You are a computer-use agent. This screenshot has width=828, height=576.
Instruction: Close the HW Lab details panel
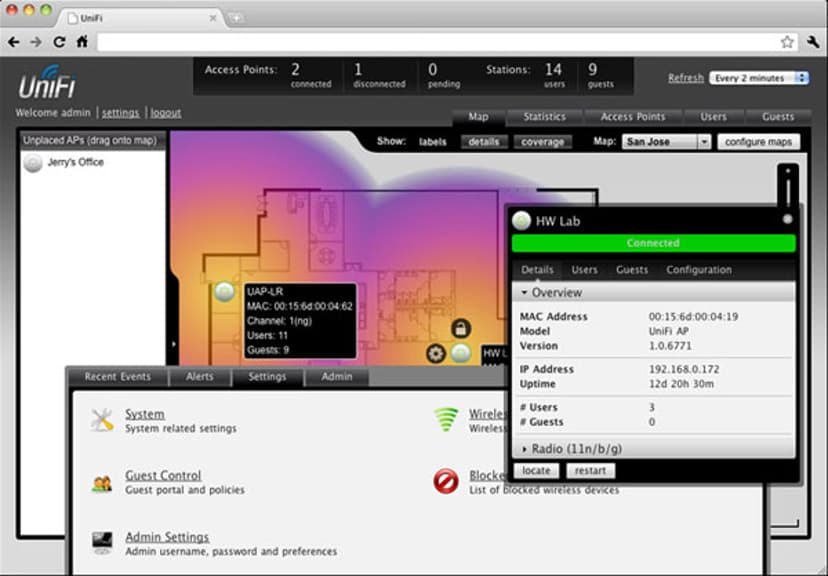coord(787,219)
